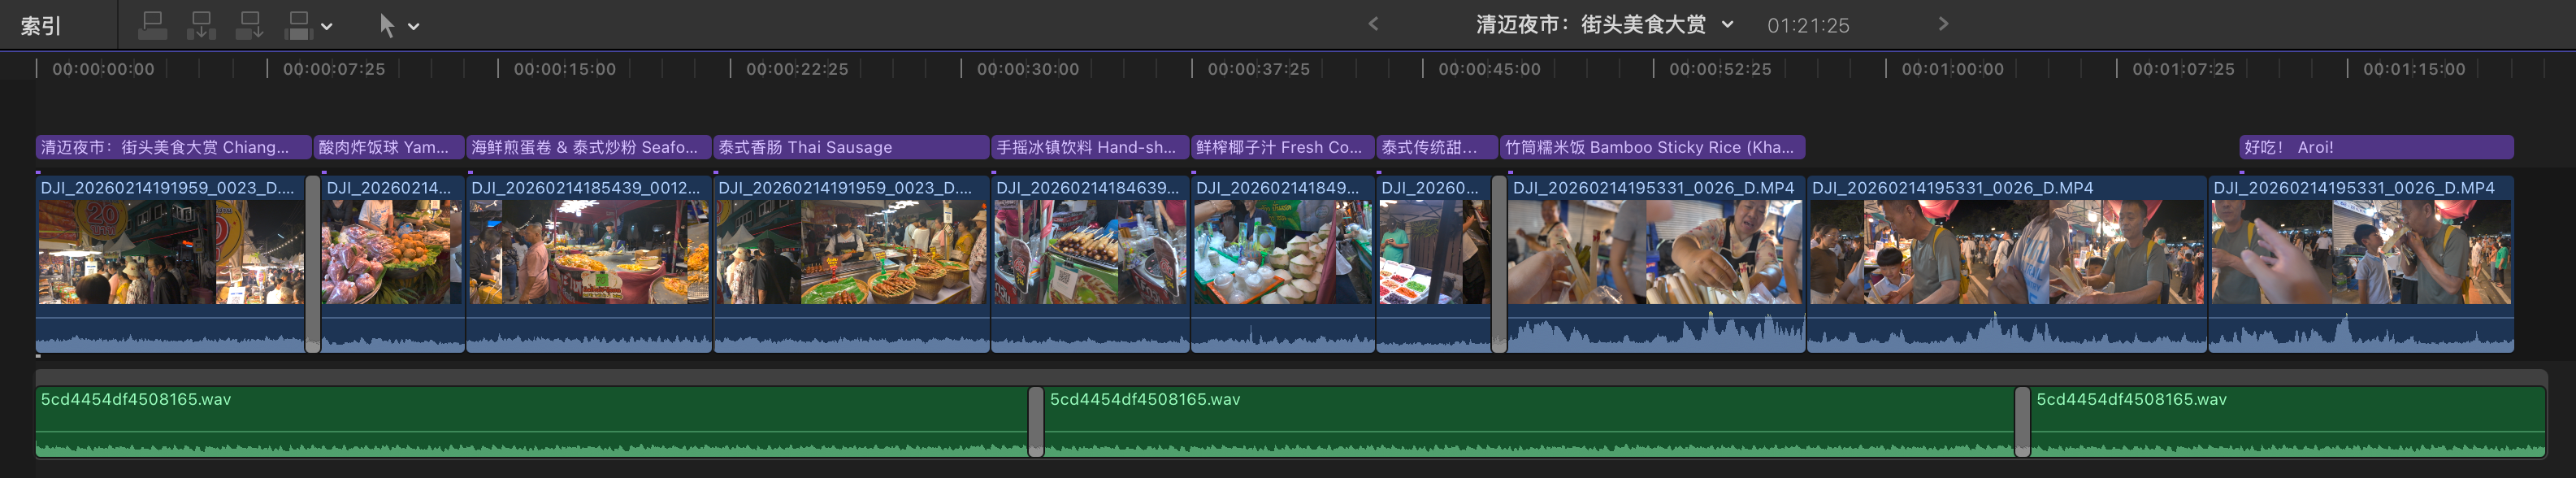Select the 好吃！ Aroi! title clip
Viewport: 2576px width, 478px height.
point(2375,147)
